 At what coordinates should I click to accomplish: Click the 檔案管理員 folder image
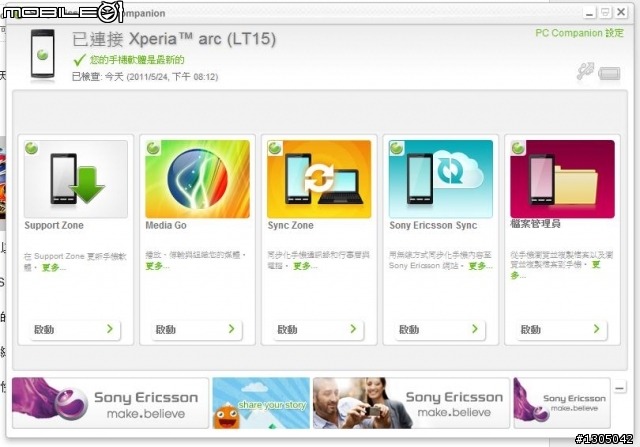[x=562, y=179]
